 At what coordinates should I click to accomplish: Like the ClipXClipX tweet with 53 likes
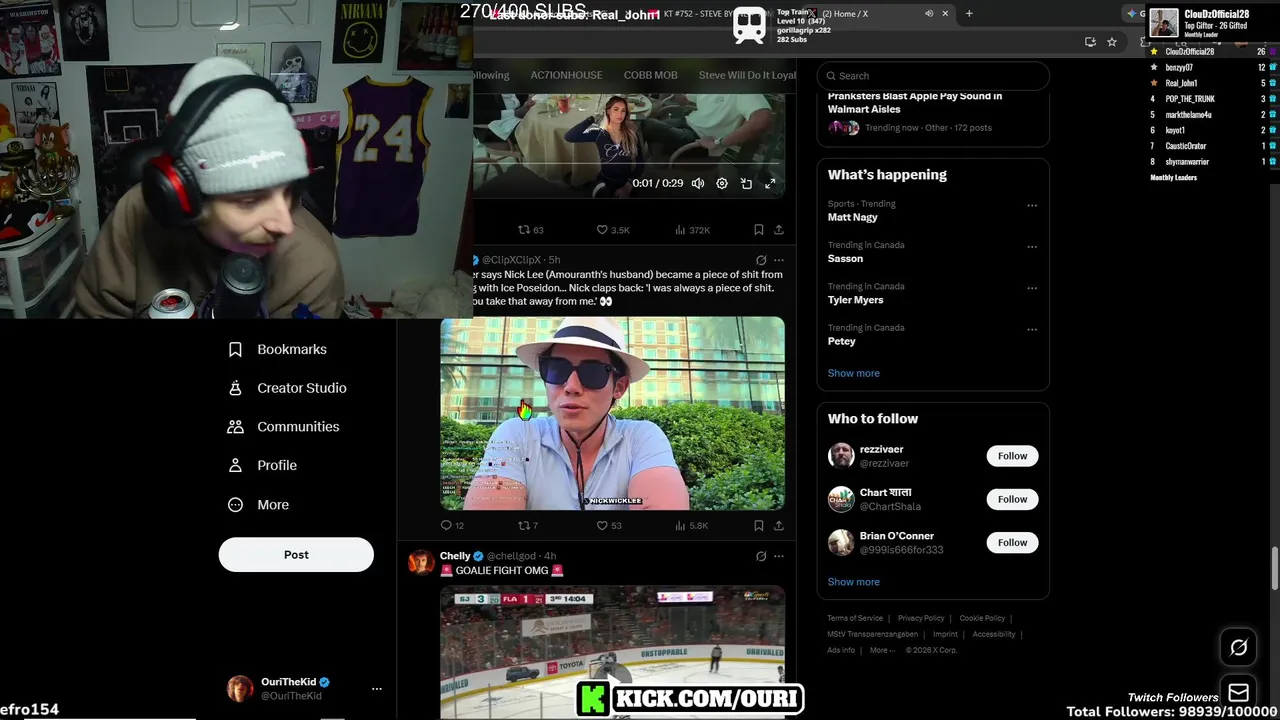[609, 525]
